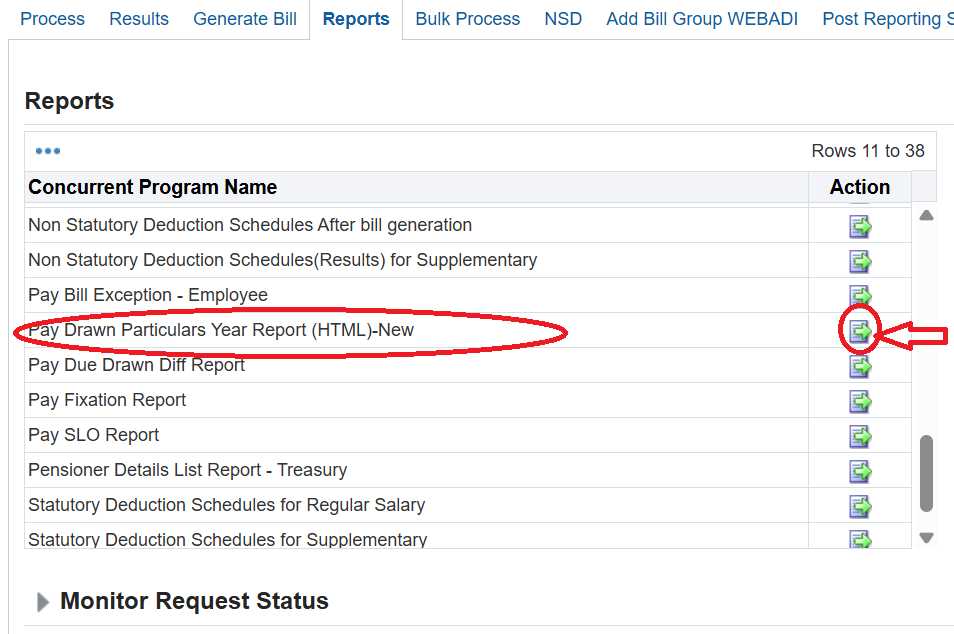This screenshot has width=954, height=634.
Task: Click the reports table scrollbar thumb
Action: (x=926, y=473)
